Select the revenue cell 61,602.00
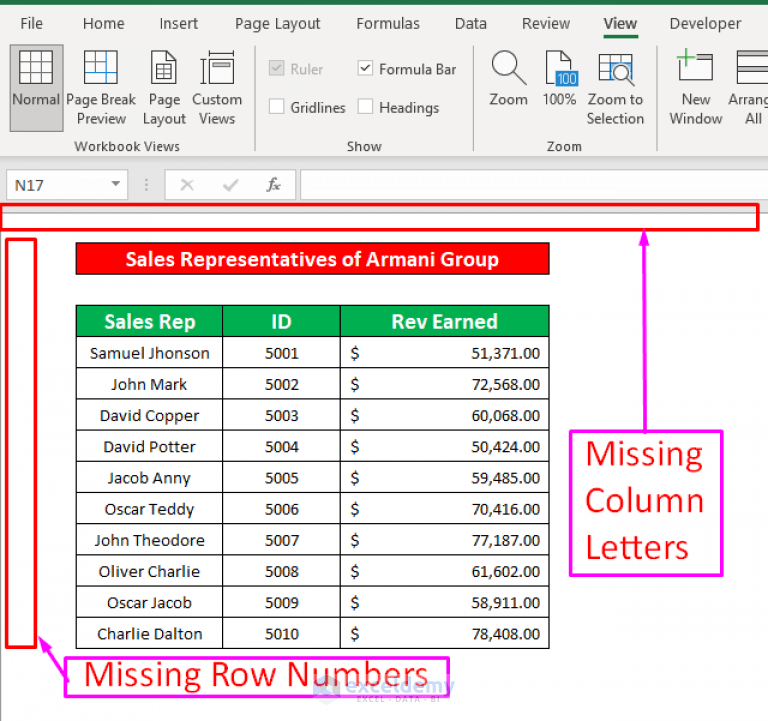Screen dimensions: 768x721 click(x=444, y=571)
